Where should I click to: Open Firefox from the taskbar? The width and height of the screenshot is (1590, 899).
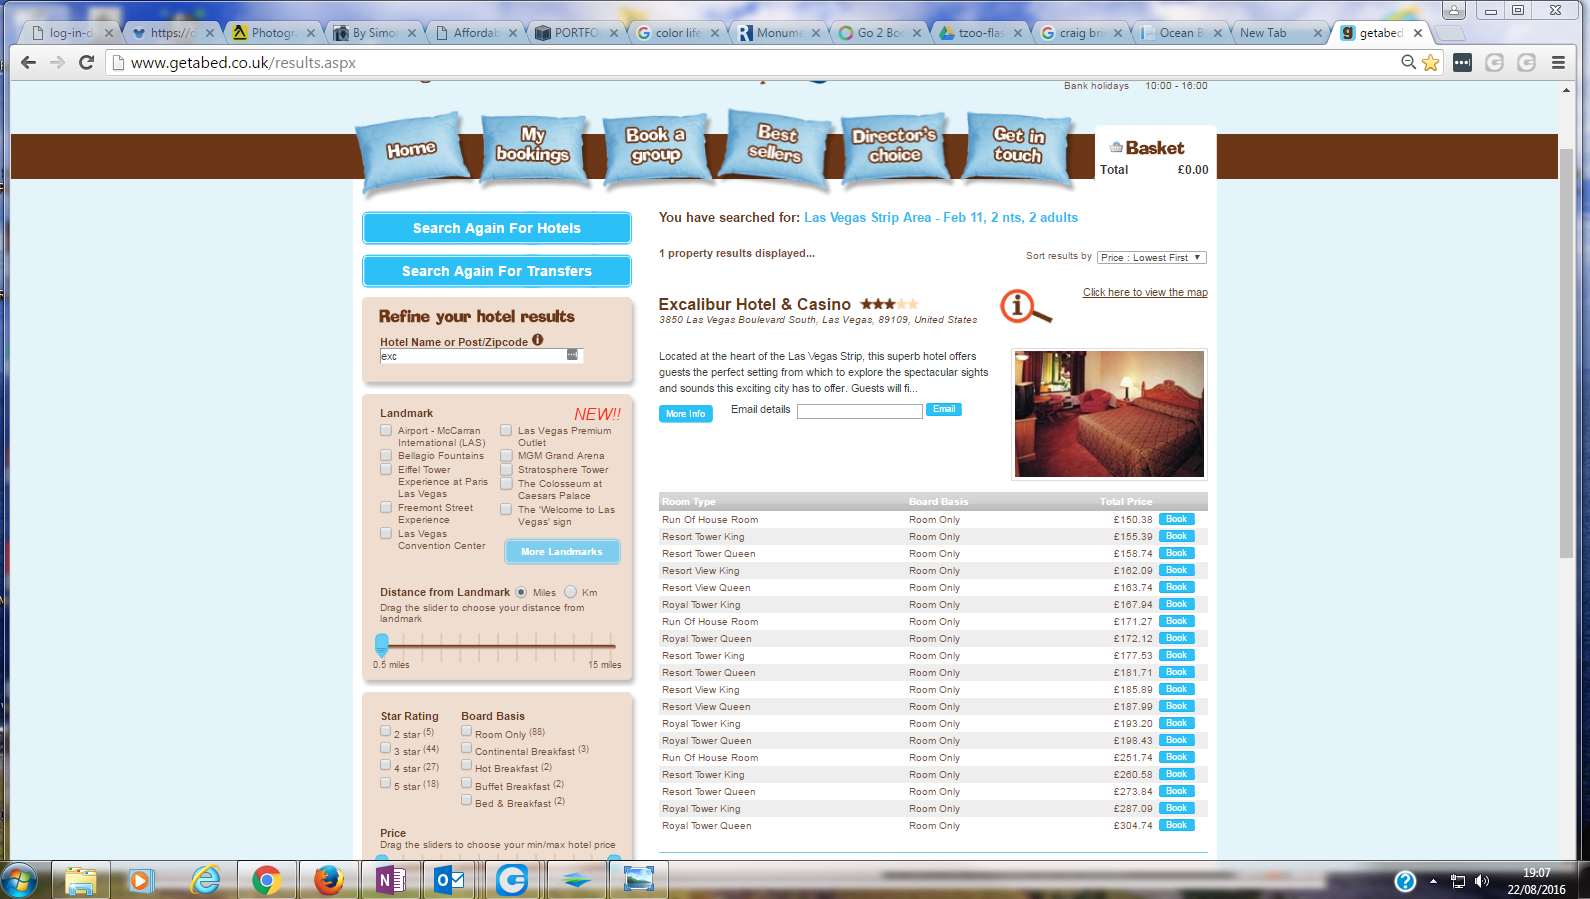(x=328, y=880)
